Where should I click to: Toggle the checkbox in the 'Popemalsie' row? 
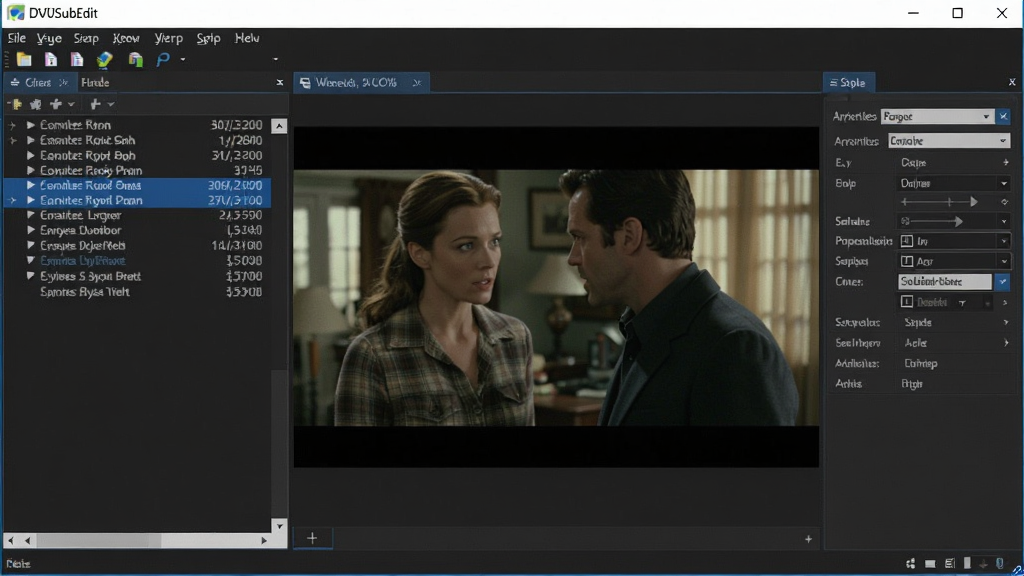tap(906, 241)
